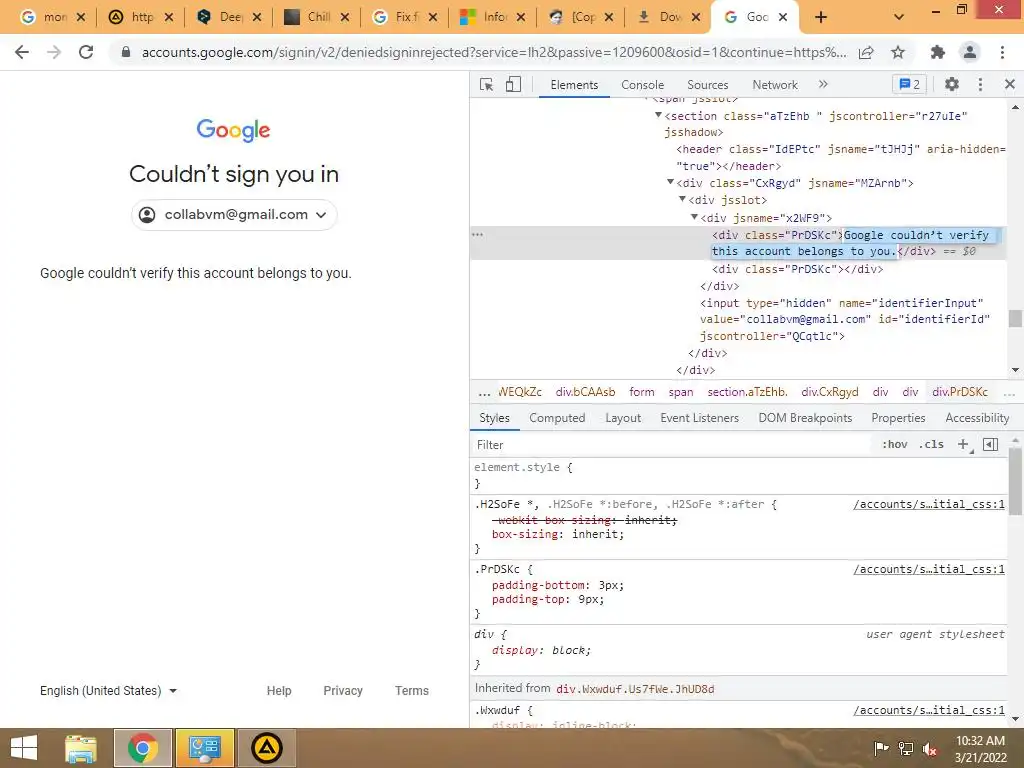The width and height of the screenshot is (1024, 768).
Task: Reload the current page
Action: [86, 52]
